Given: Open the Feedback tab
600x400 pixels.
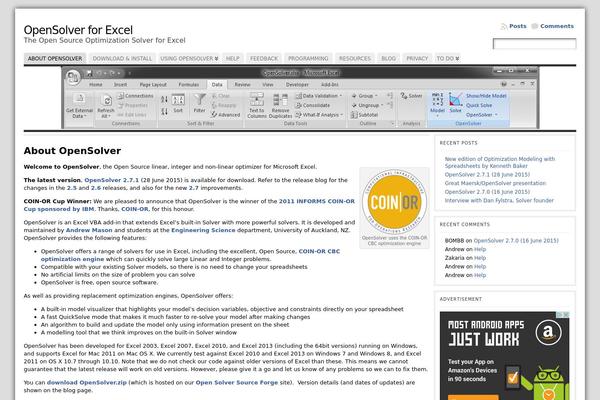Looking at the screenshot, I should pyautogui.click(x=264, y=59).
